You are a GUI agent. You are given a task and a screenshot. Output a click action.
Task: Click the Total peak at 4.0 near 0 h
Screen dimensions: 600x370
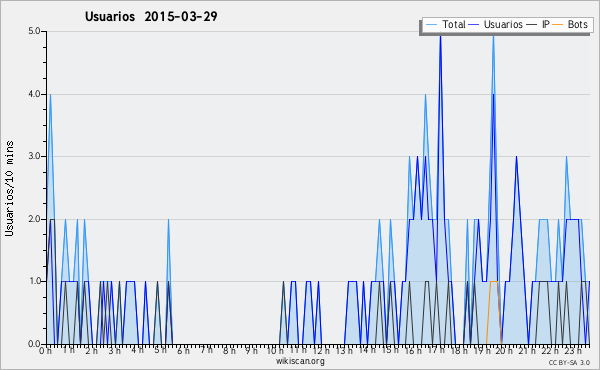[x=50, y=95]
